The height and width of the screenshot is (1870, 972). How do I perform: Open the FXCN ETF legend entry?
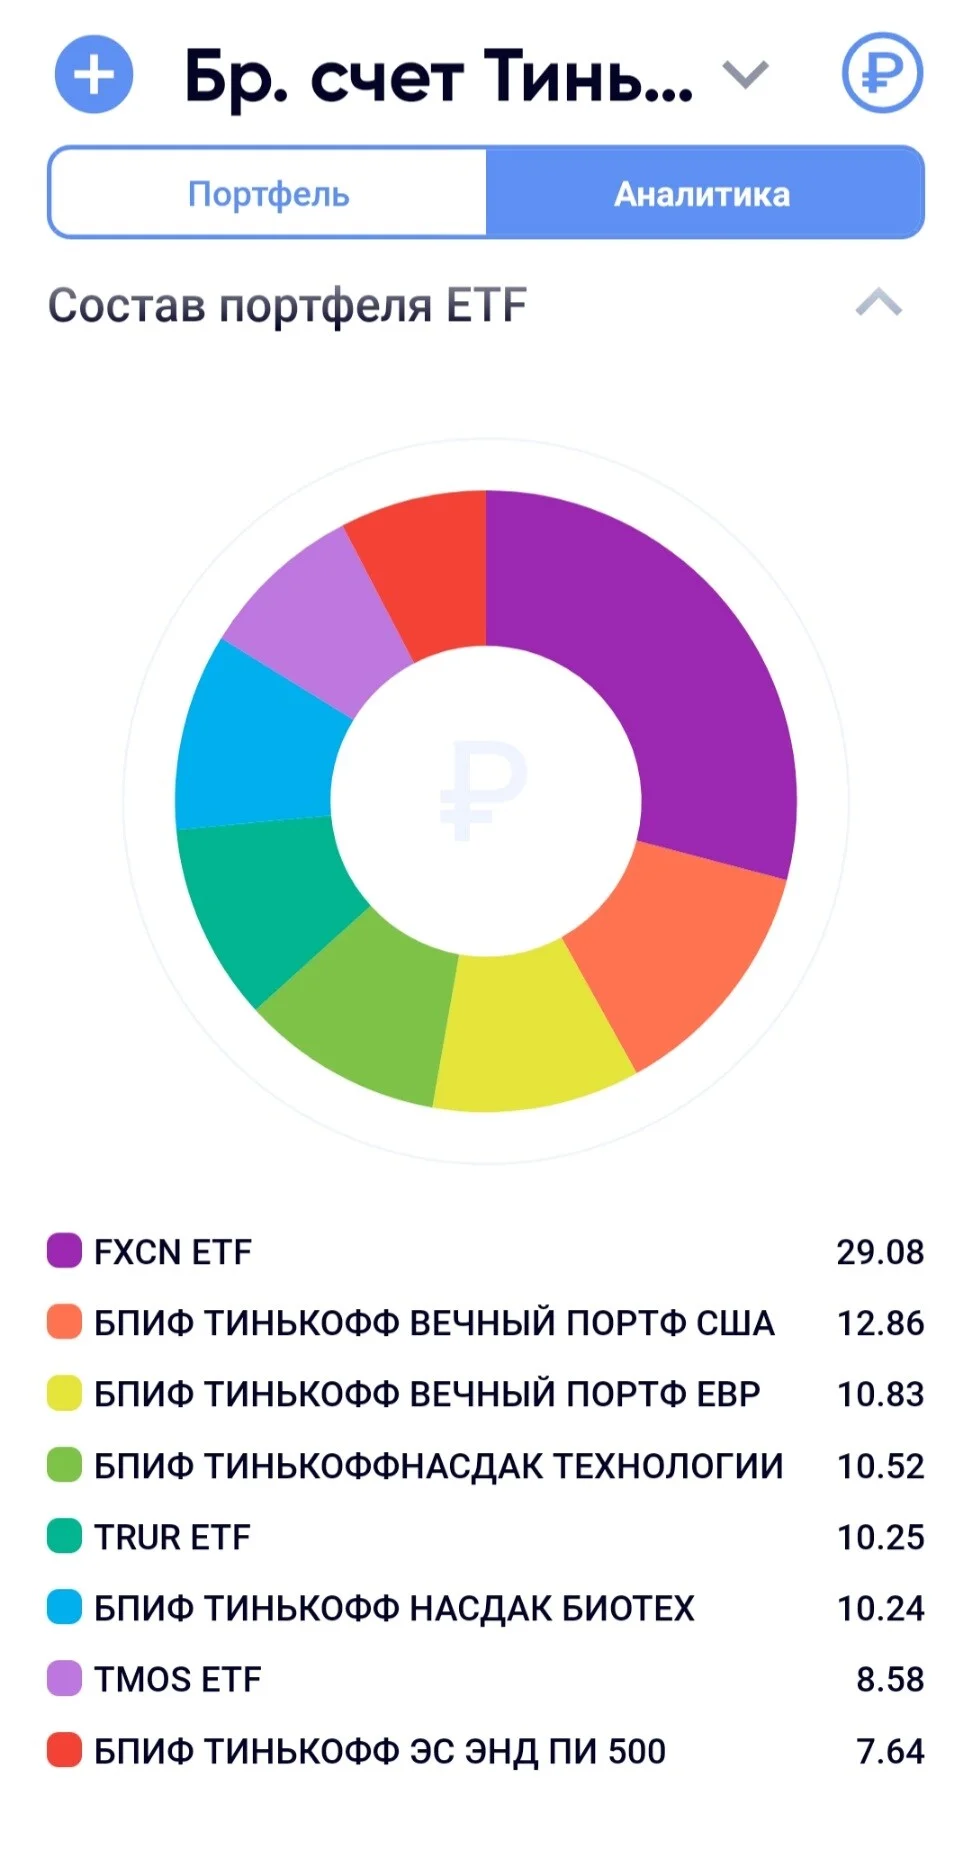pos(486,1251)
